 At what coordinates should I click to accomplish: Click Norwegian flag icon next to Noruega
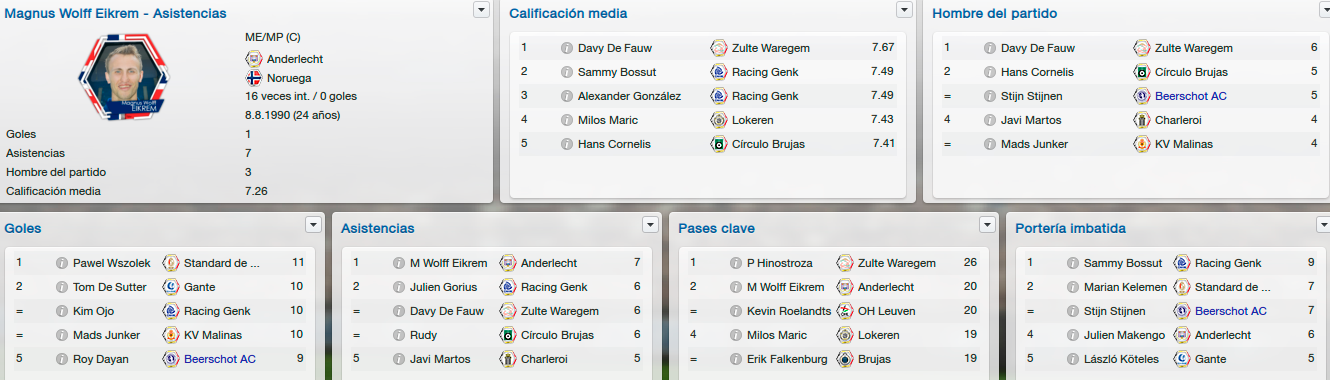pyautogui.click(x=254, y=78)
